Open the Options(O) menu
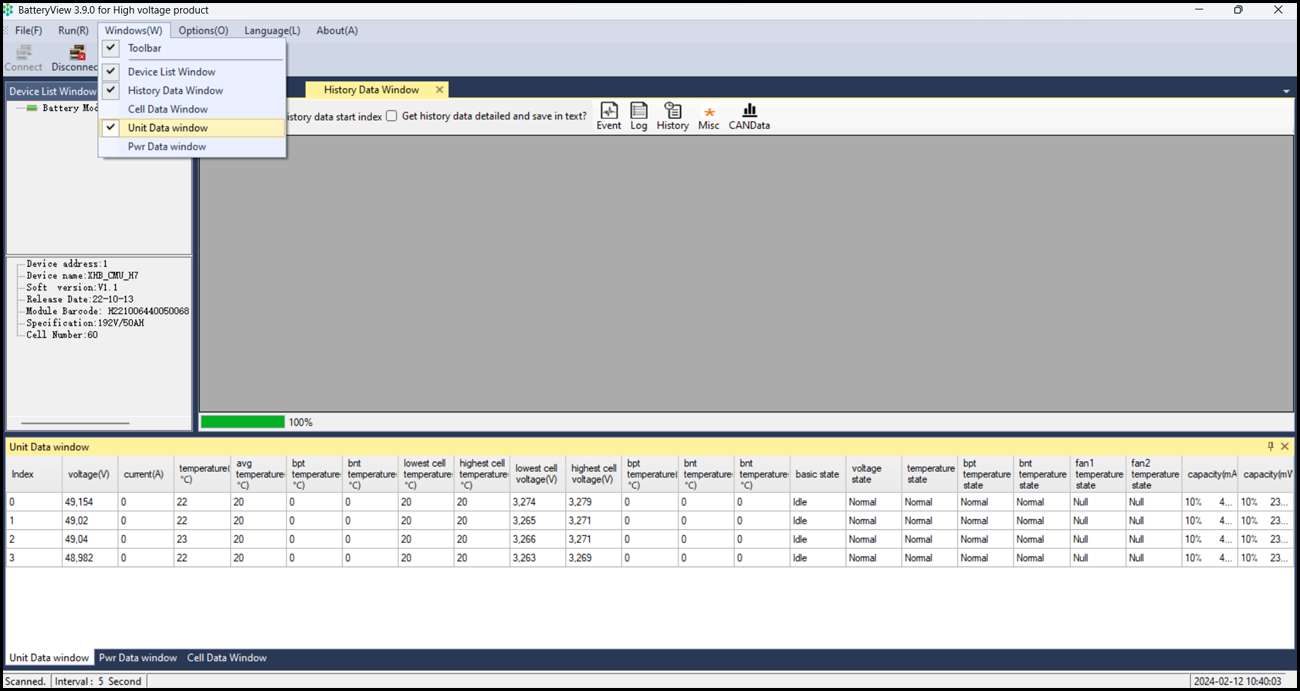The width and height of the screenshot is (1300, 691). (x=203, y=30)
